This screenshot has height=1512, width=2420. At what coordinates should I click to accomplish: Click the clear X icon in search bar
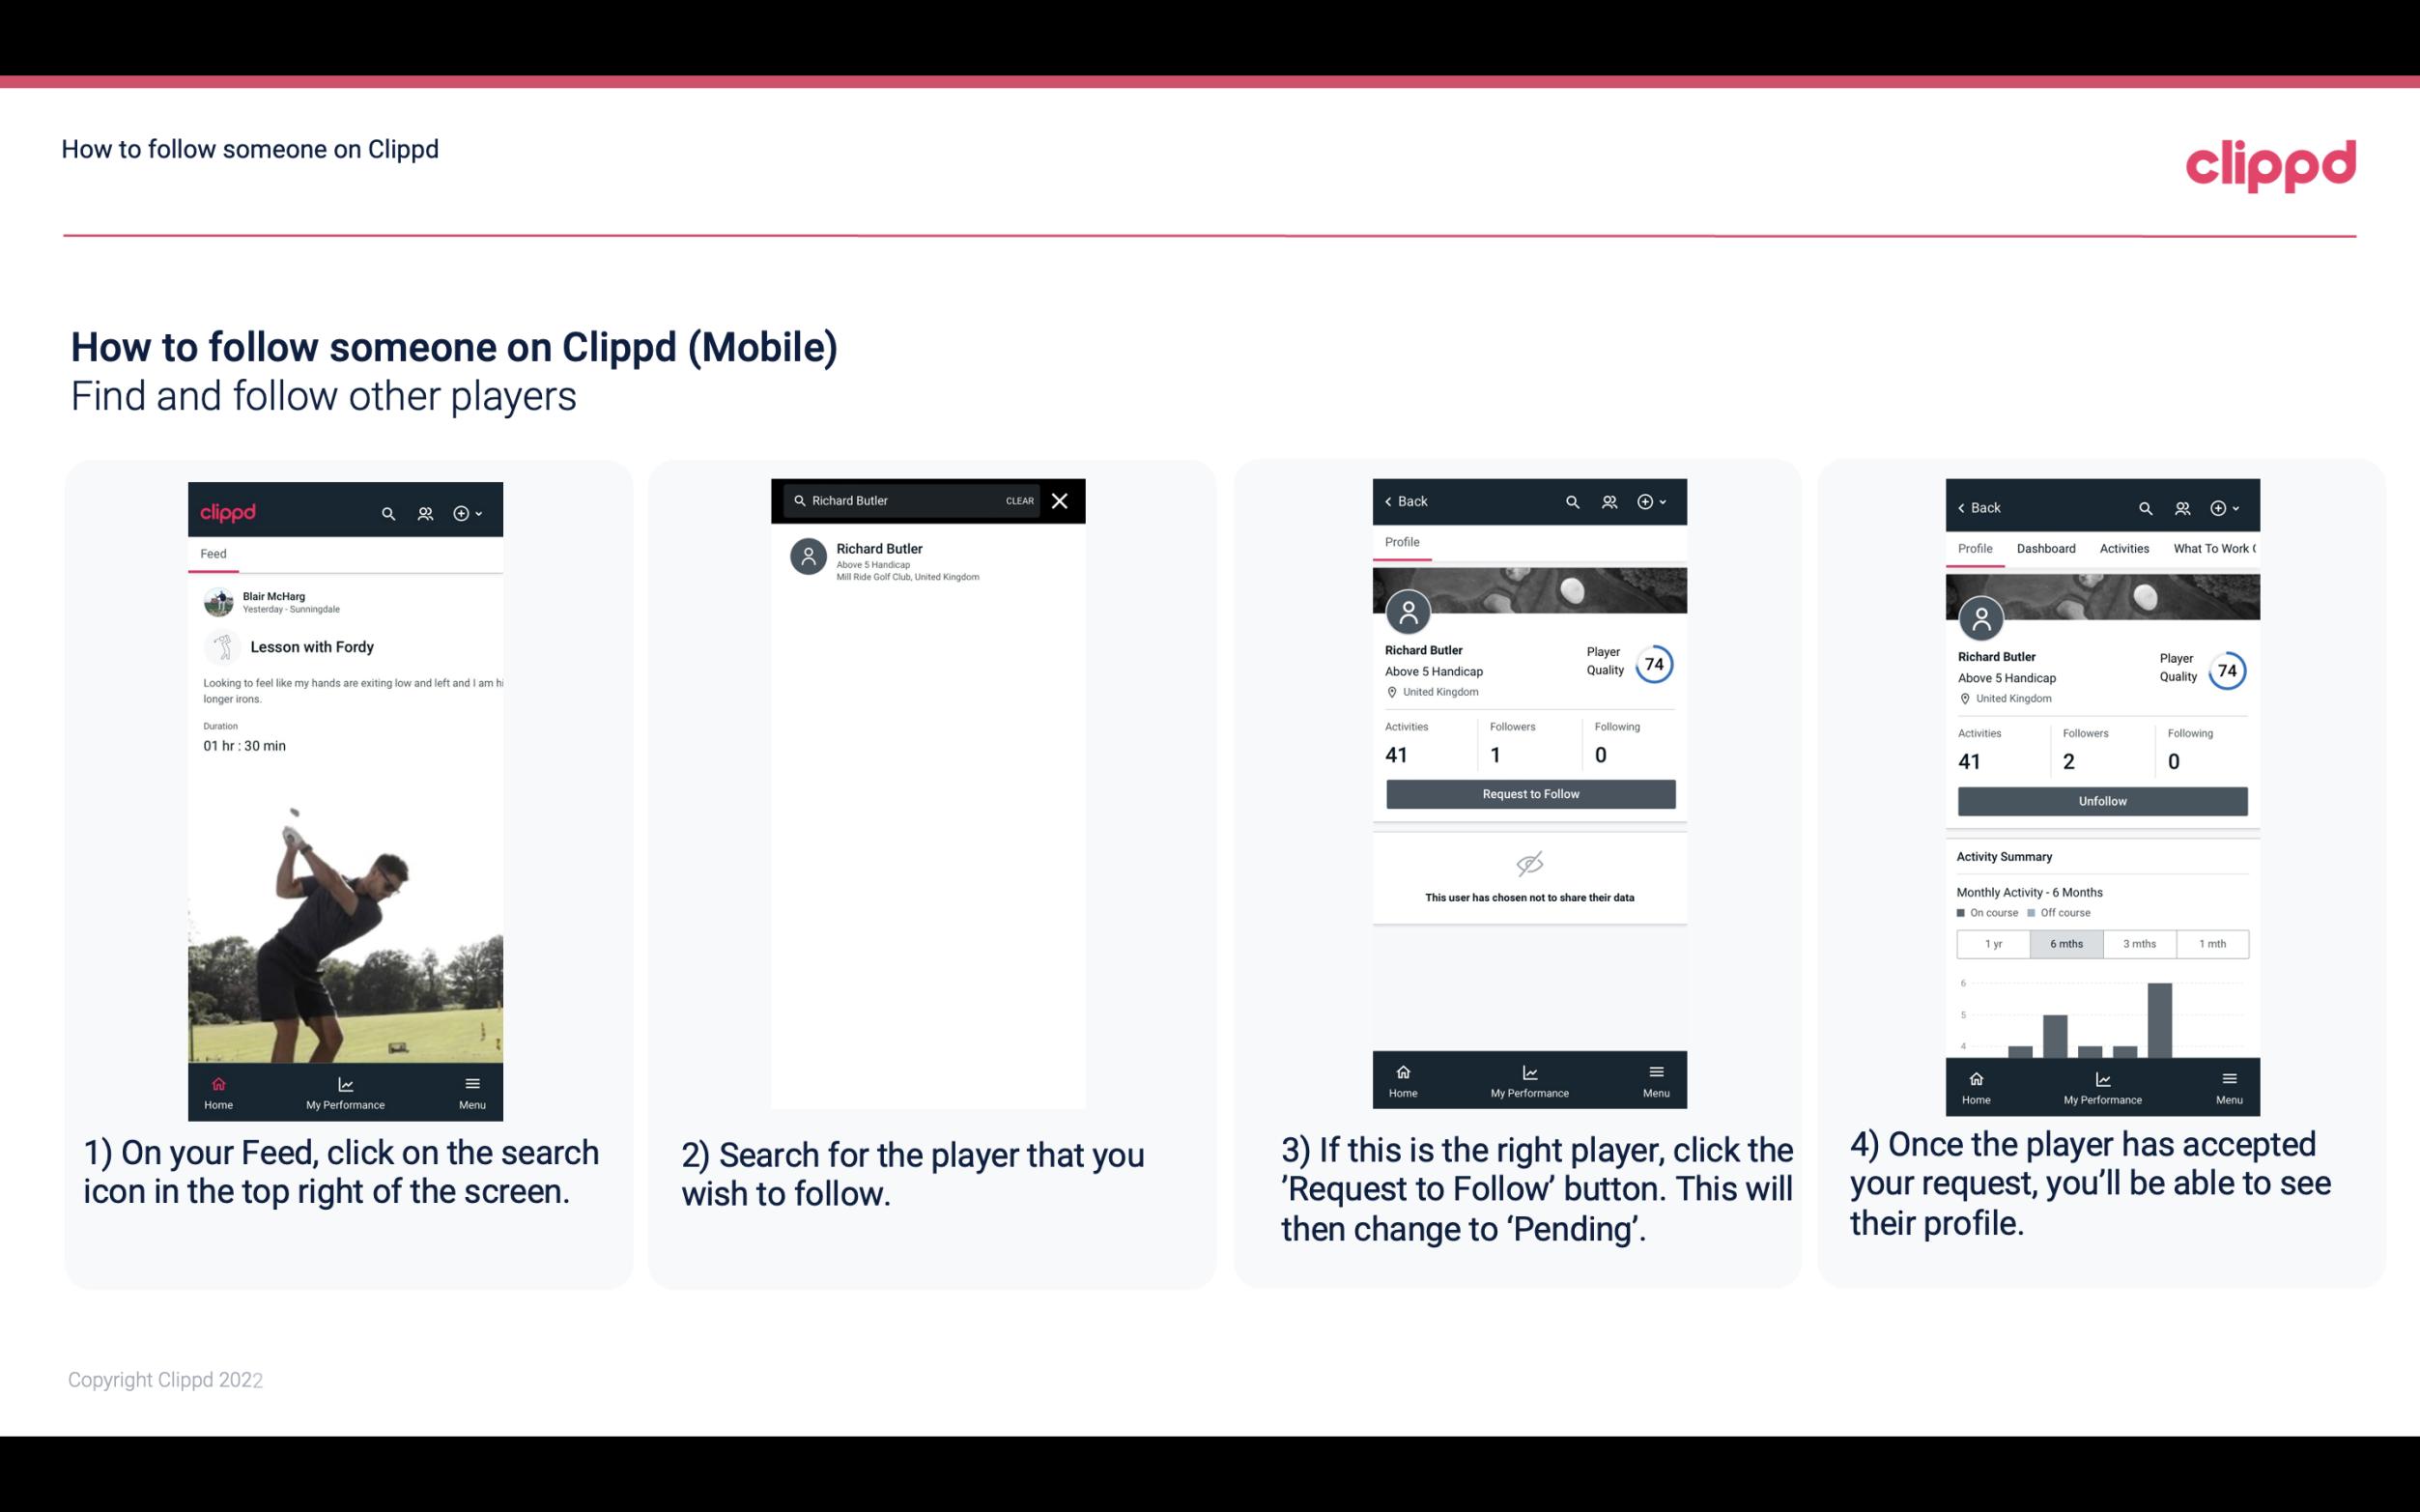pyautogui.click(x=1061, y=499)
